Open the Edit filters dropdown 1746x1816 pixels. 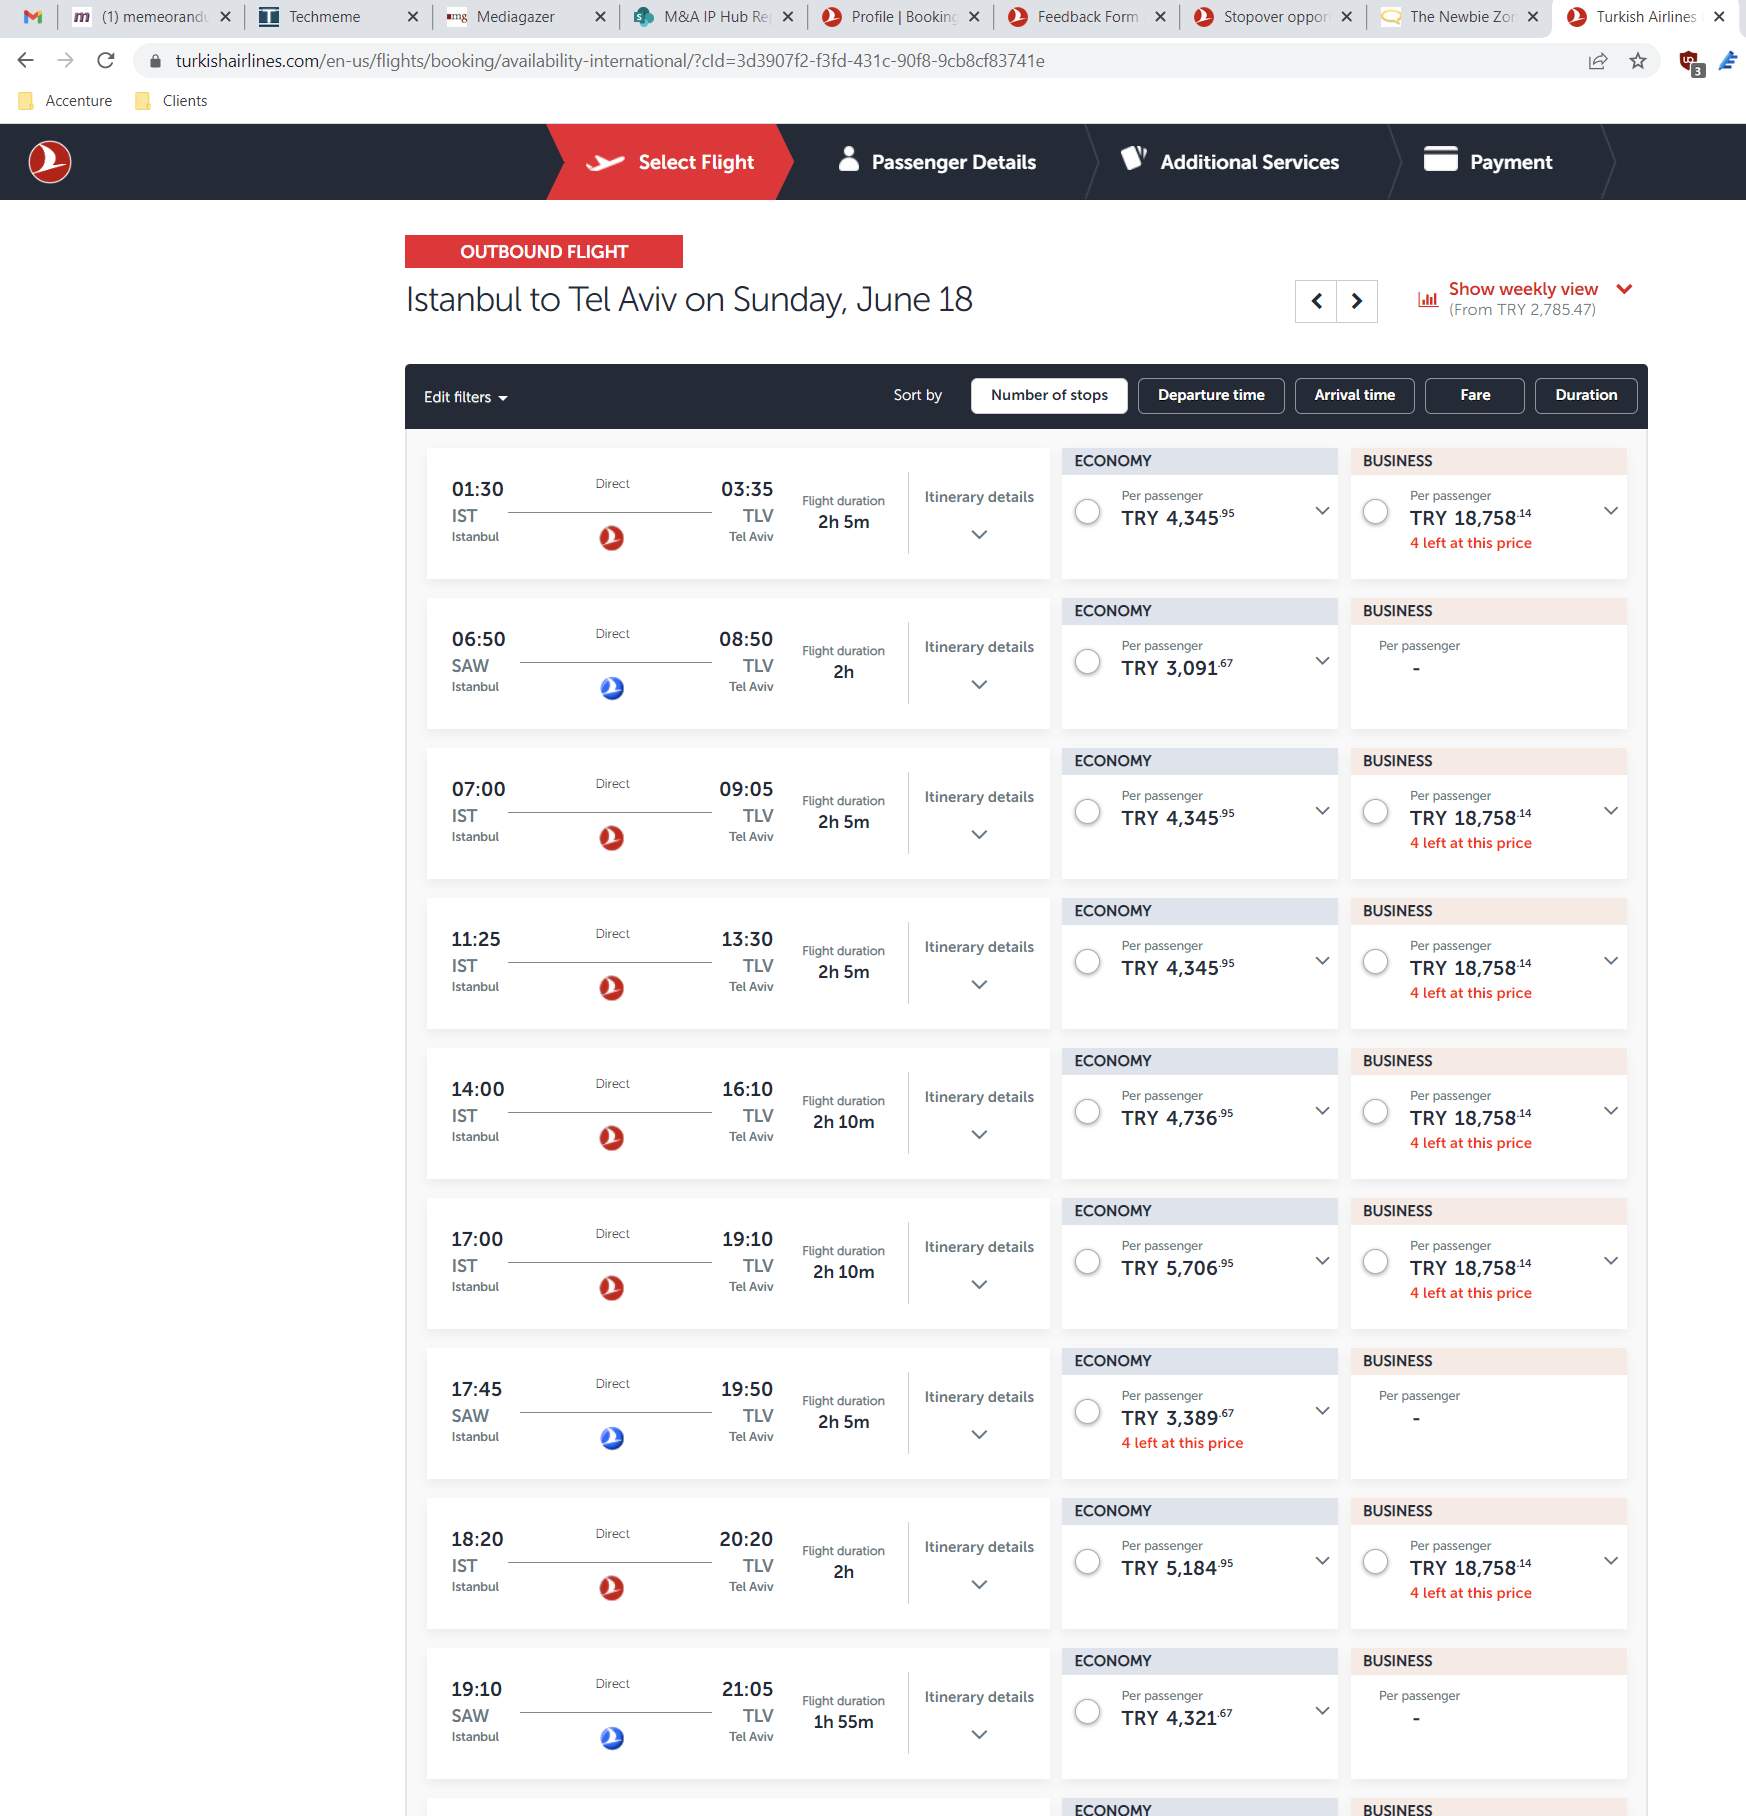pyautogui.click(x=465, y=397)
